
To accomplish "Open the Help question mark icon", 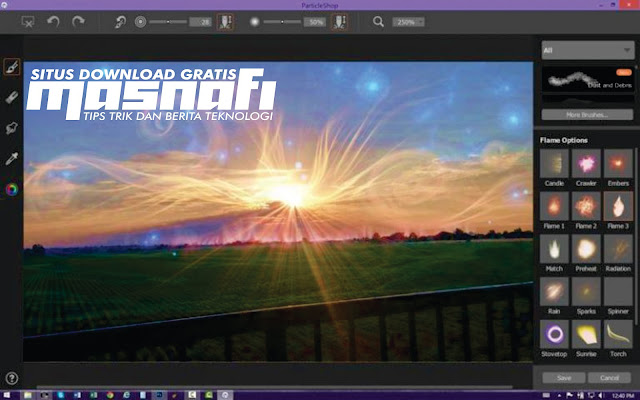I will pos(12,378).
